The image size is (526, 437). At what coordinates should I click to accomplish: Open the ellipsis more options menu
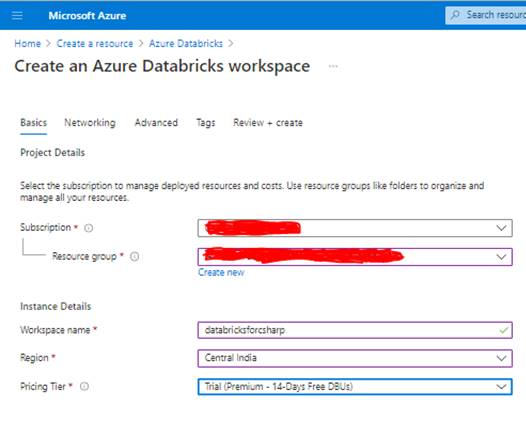point(333,66)
